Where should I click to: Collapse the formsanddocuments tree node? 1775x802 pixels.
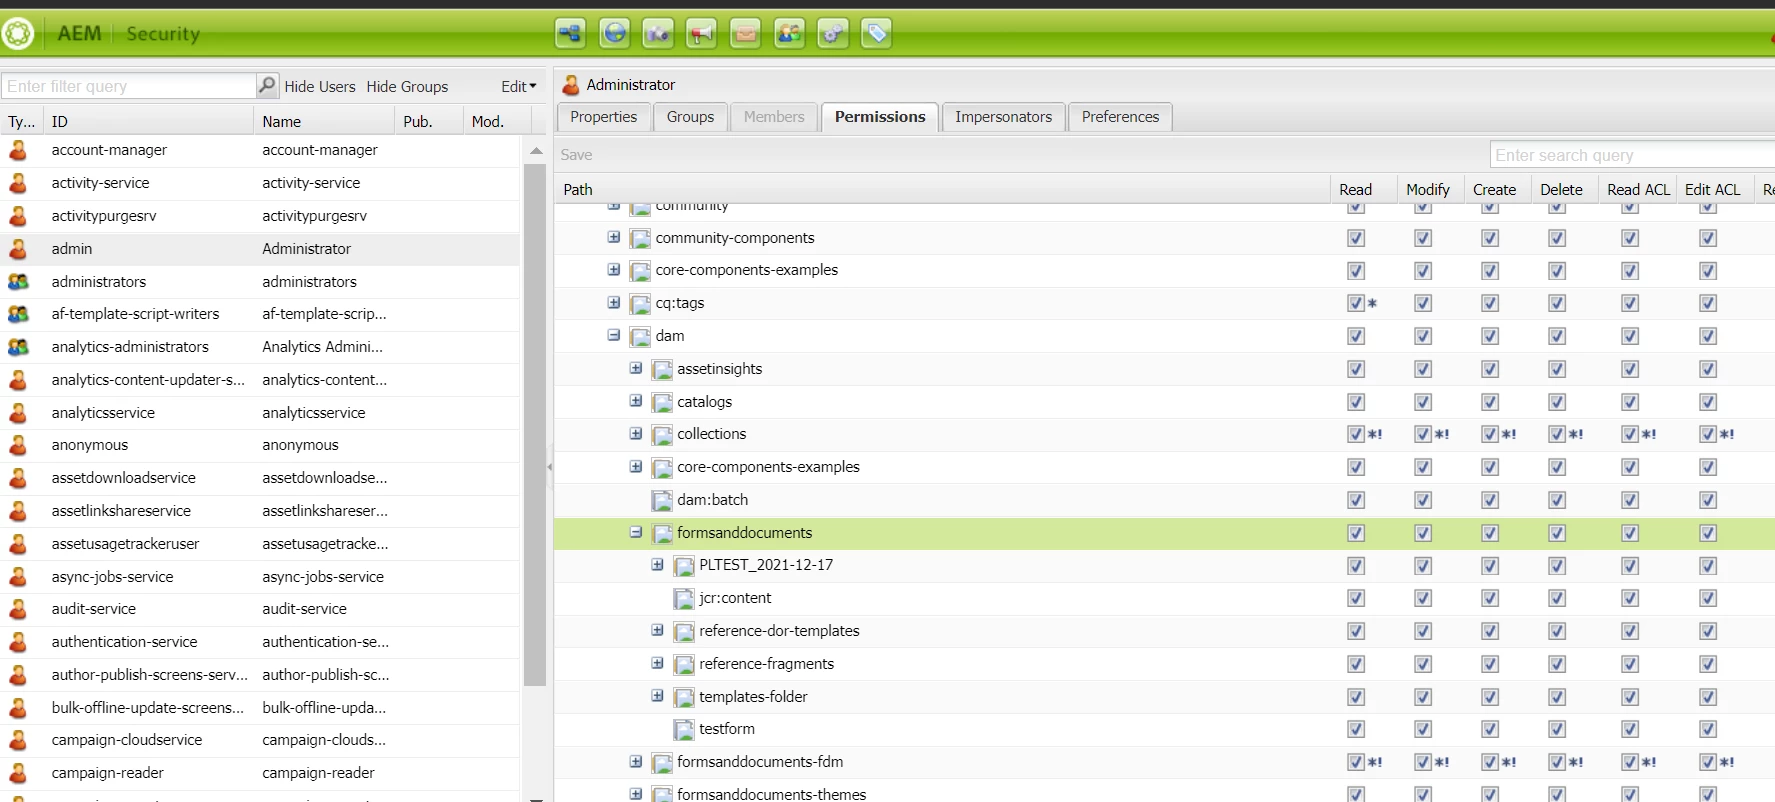636,533
